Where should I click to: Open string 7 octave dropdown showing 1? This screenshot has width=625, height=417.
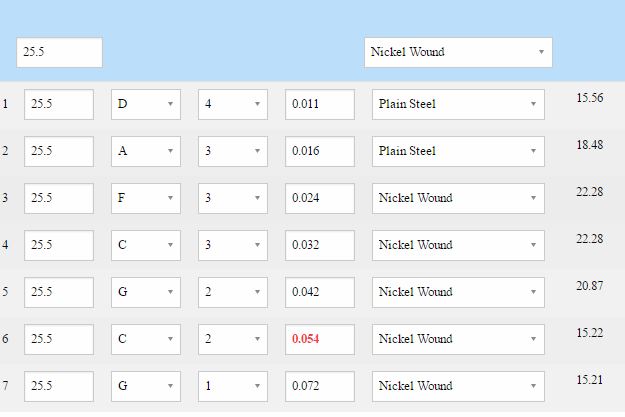(233, 387)
